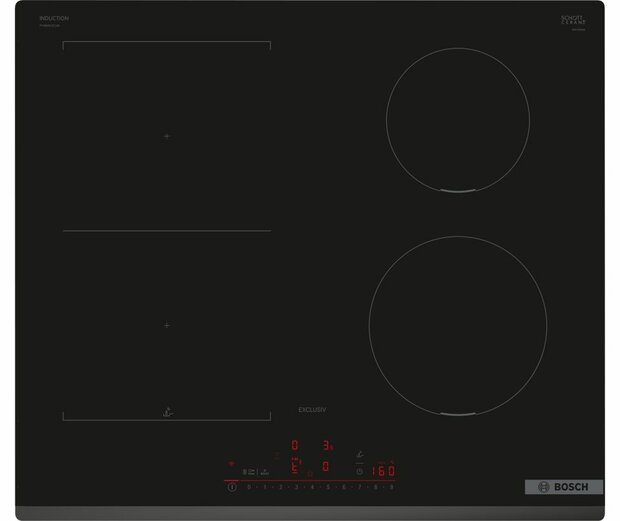620x521 pixels.
Task: Tap the cross mark in the lower-left zone
Action: 167,325
